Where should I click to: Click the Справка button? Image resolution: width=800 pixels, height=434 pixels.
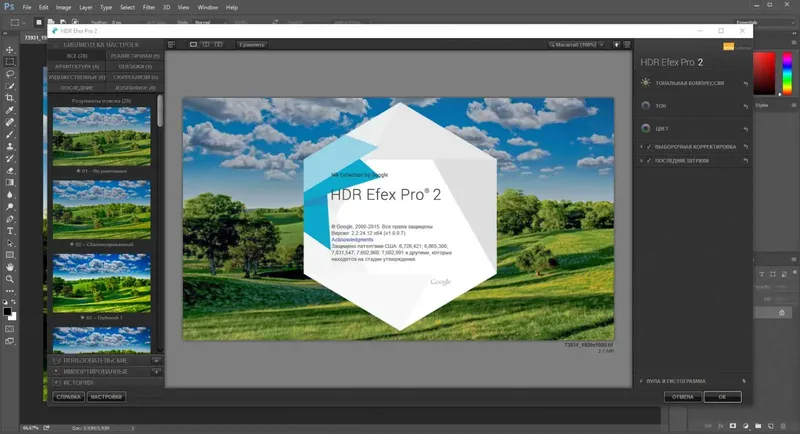(x=68, y=397)
